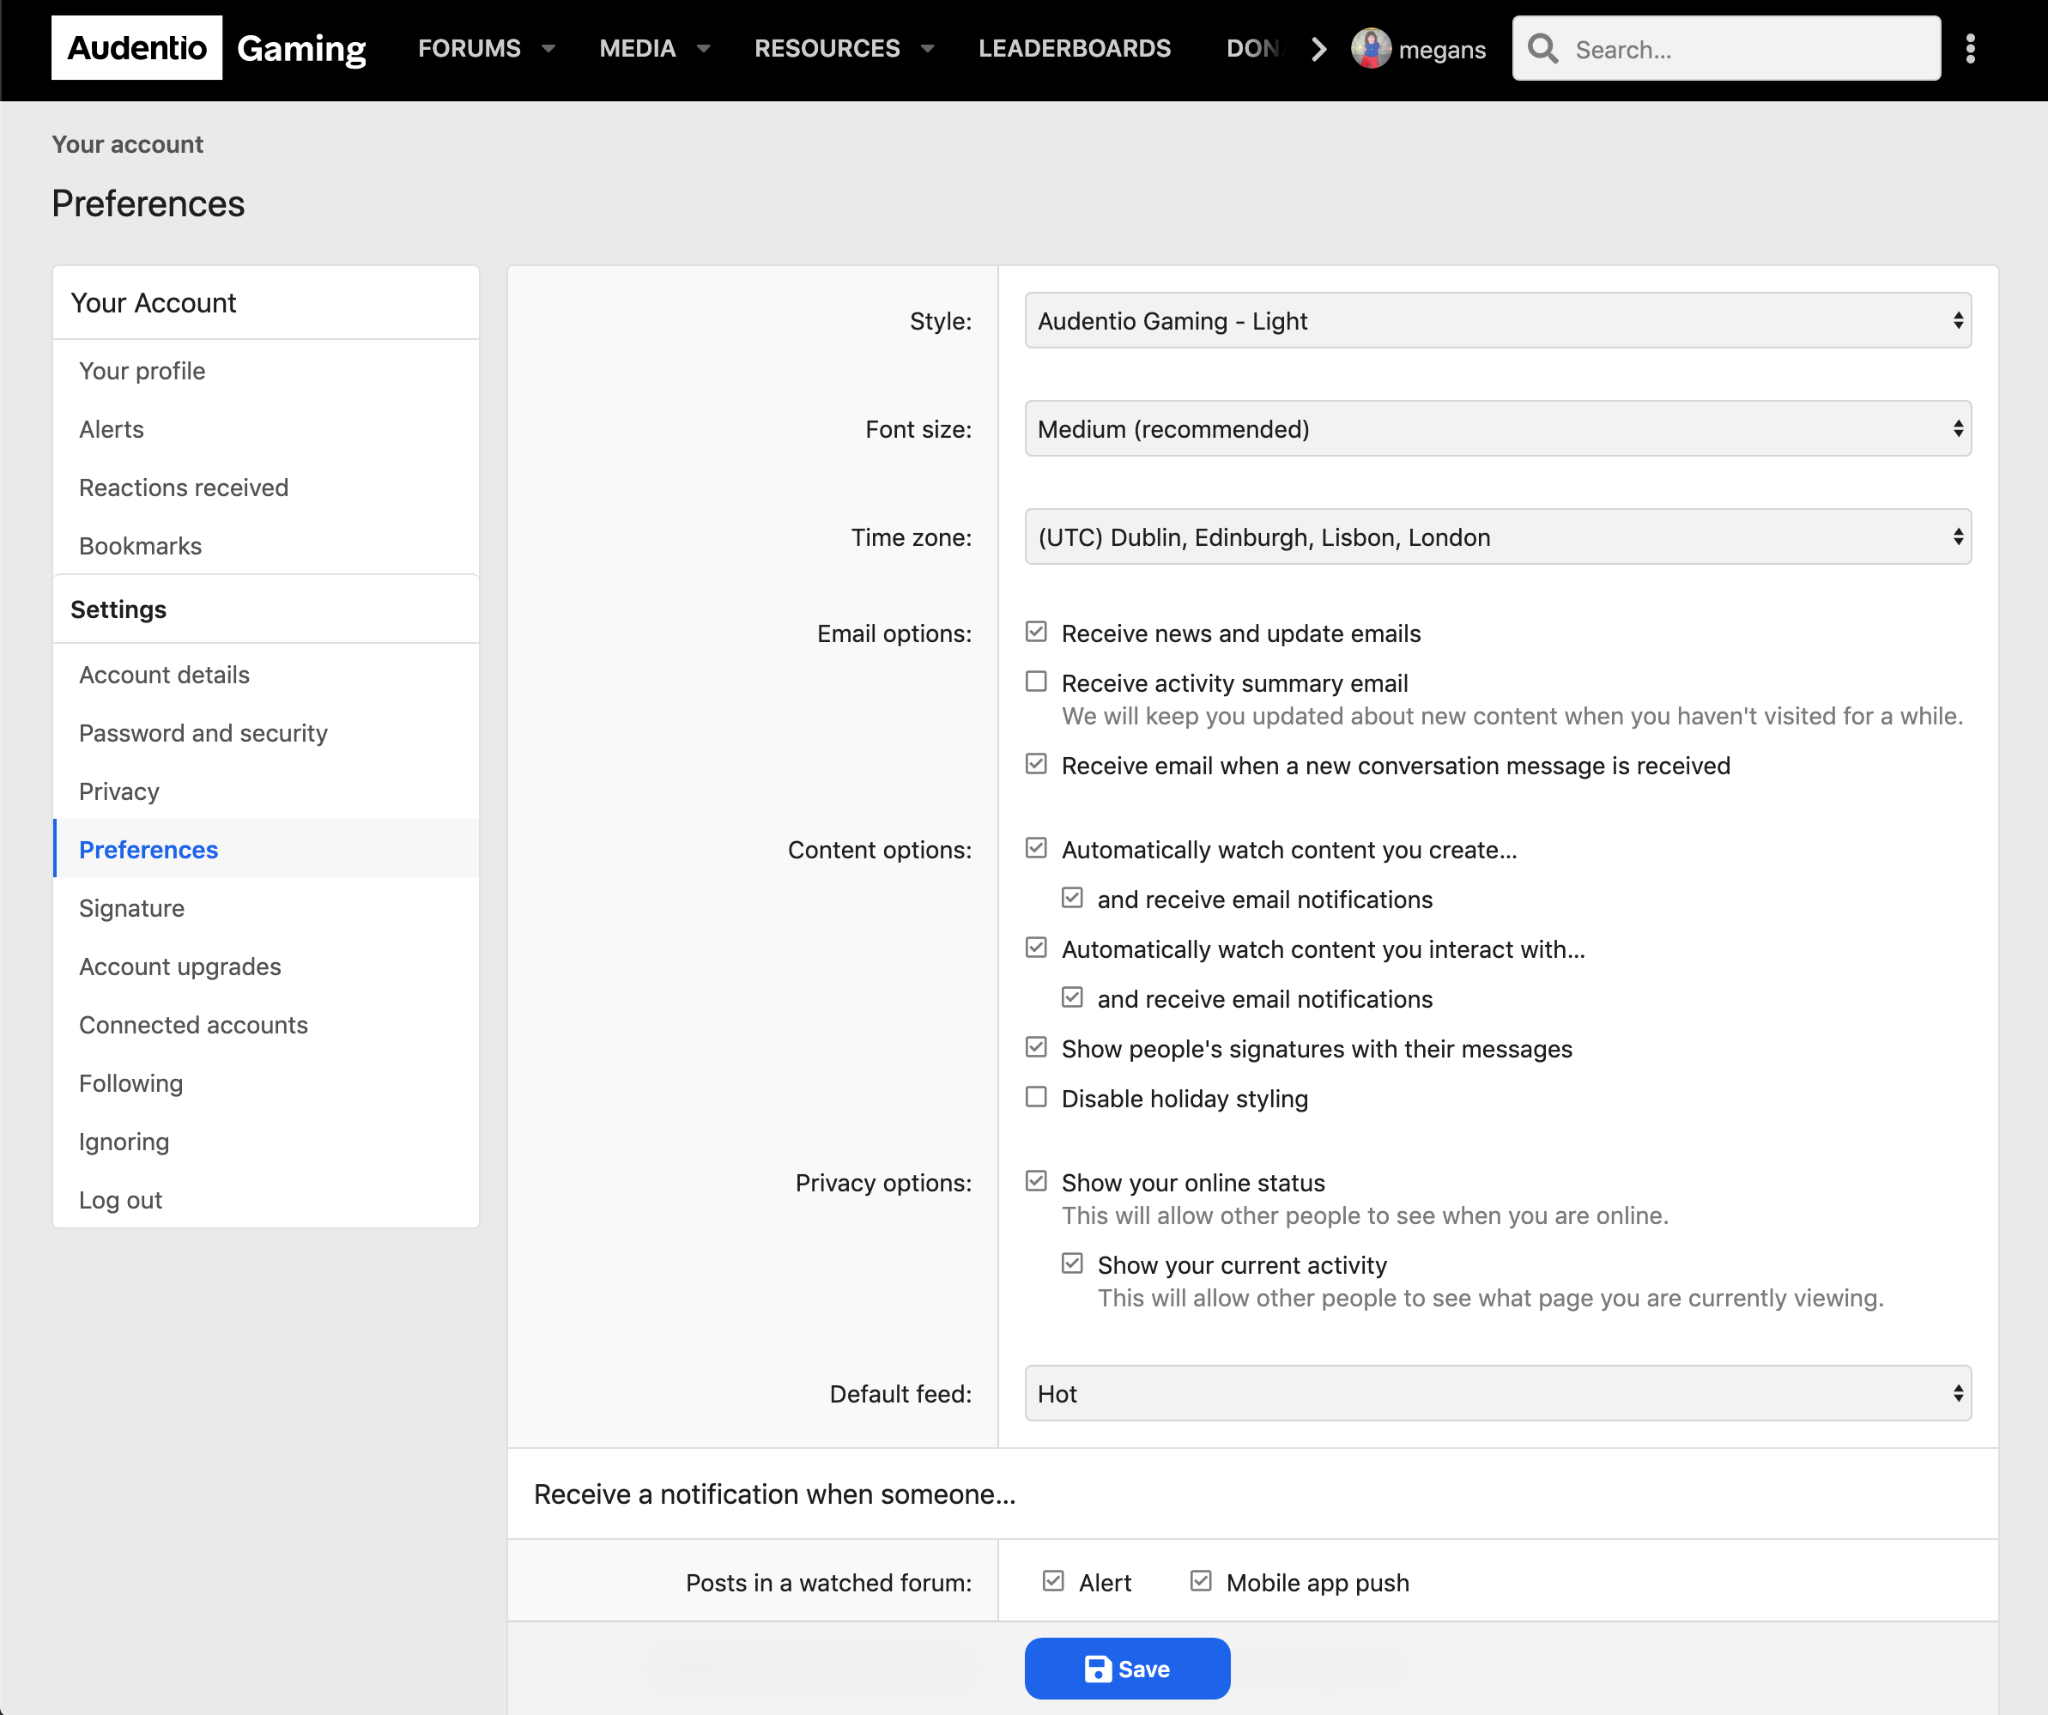Enable Receive activity summary email checkbox
This screenshot has width=2048, height=1715.
[1036, 682]
